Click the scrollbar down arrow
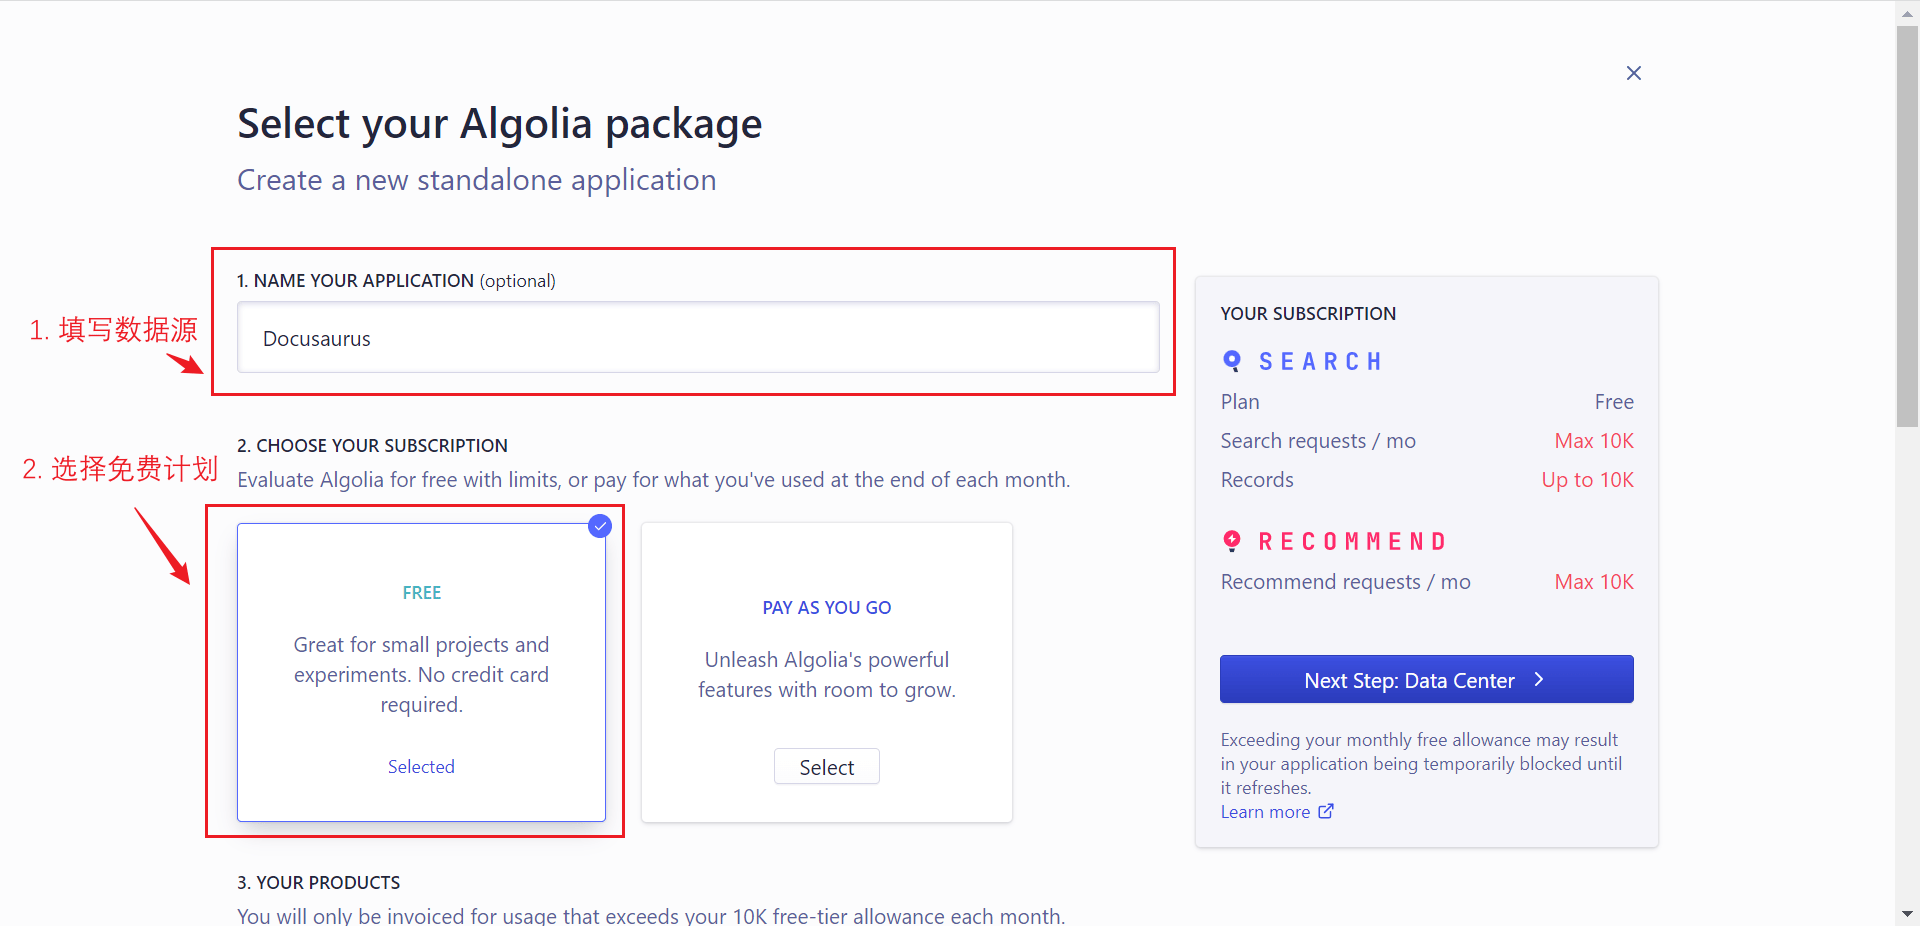The width and height of the screenshot is (1920, 926). (x=1907, y=914)
